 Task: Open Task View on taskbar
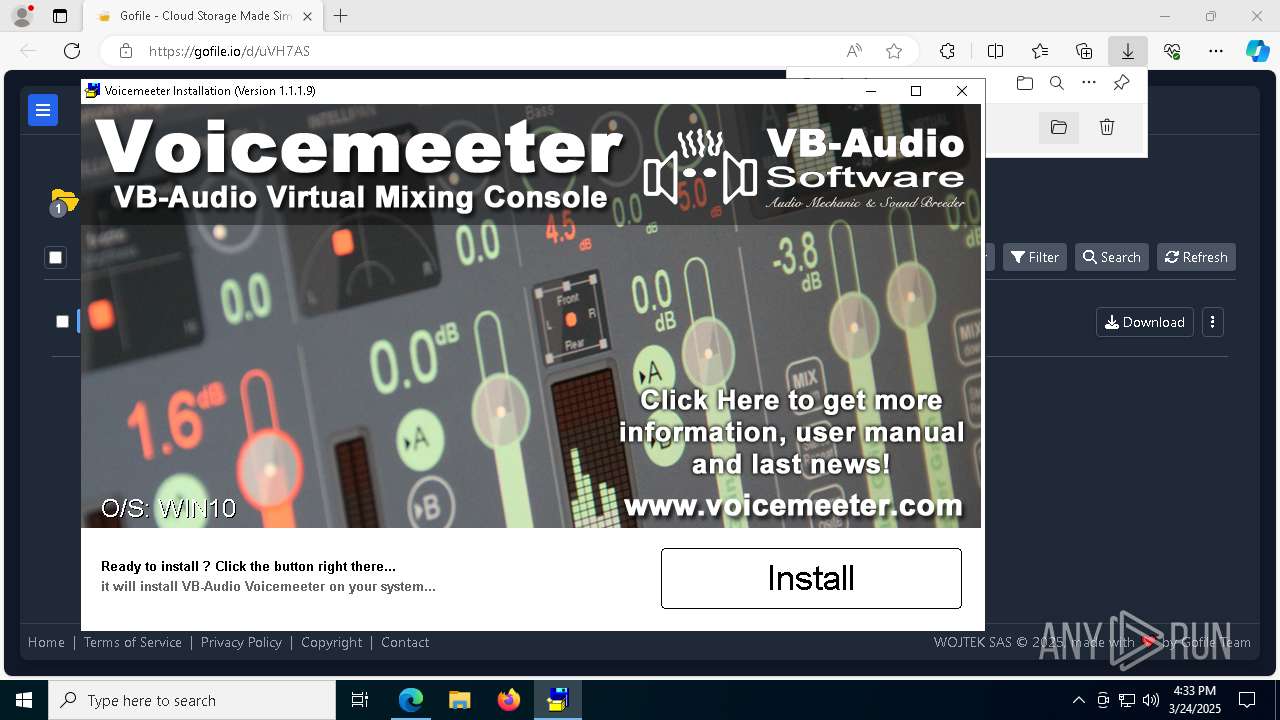coord(360,700)
